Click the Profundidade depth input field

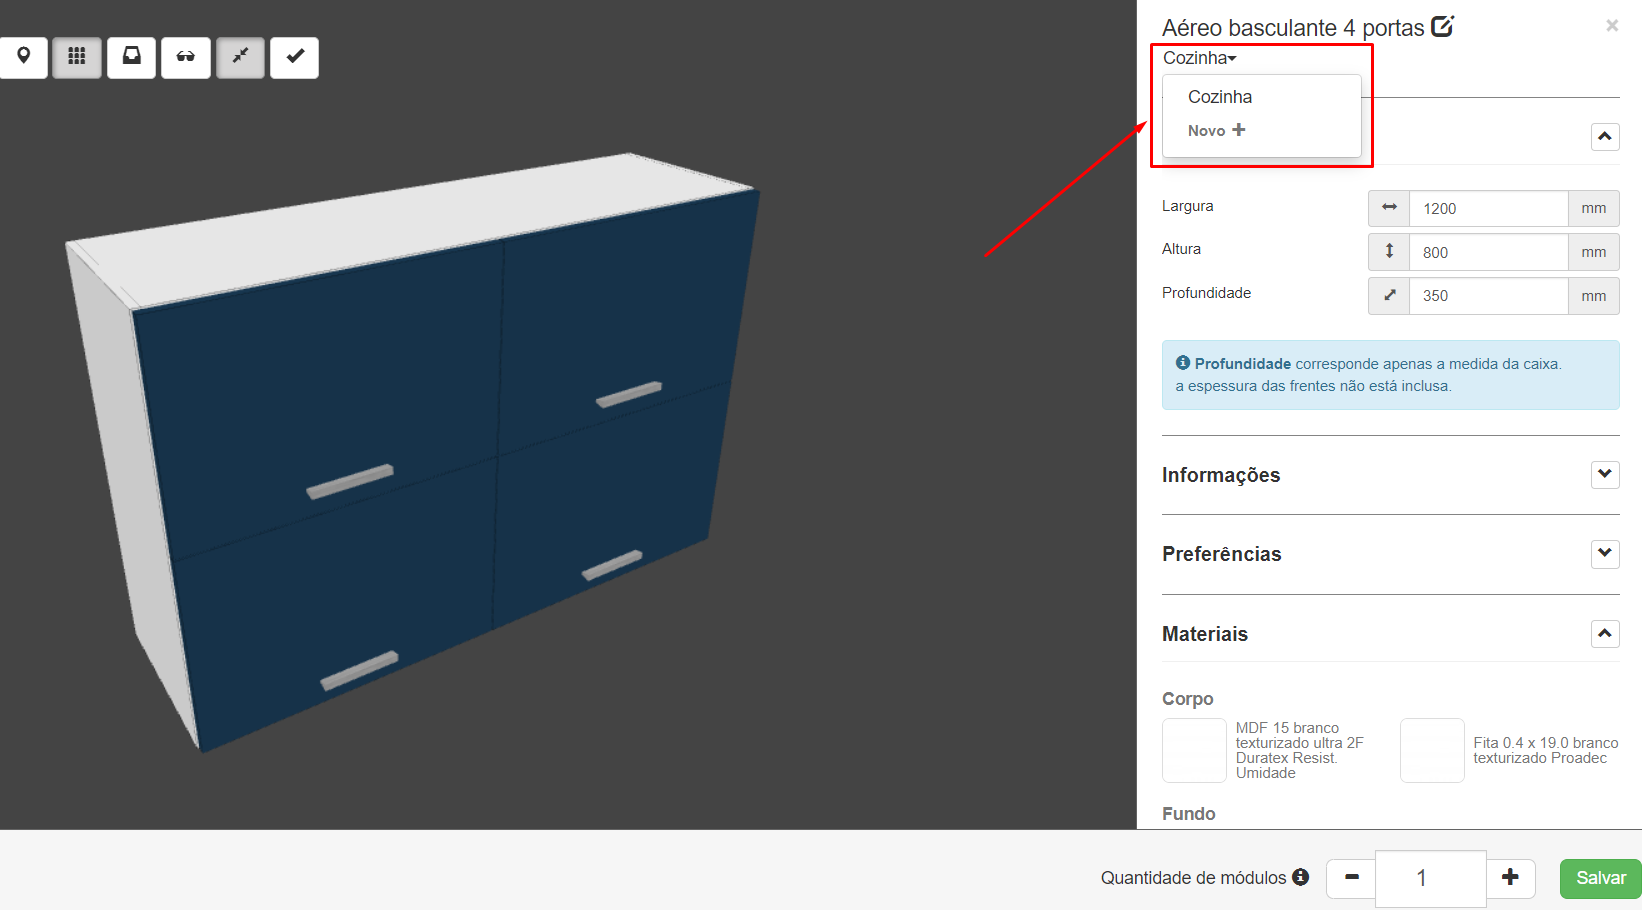[x=1488, y=296]
